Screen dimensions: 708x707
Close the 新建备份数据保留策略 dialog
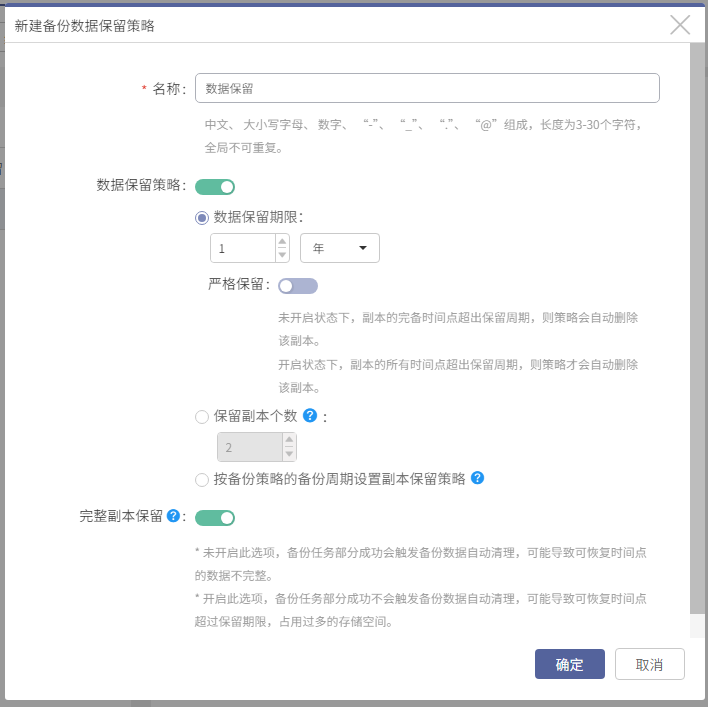pyautogui.click(x=680, y=25)
